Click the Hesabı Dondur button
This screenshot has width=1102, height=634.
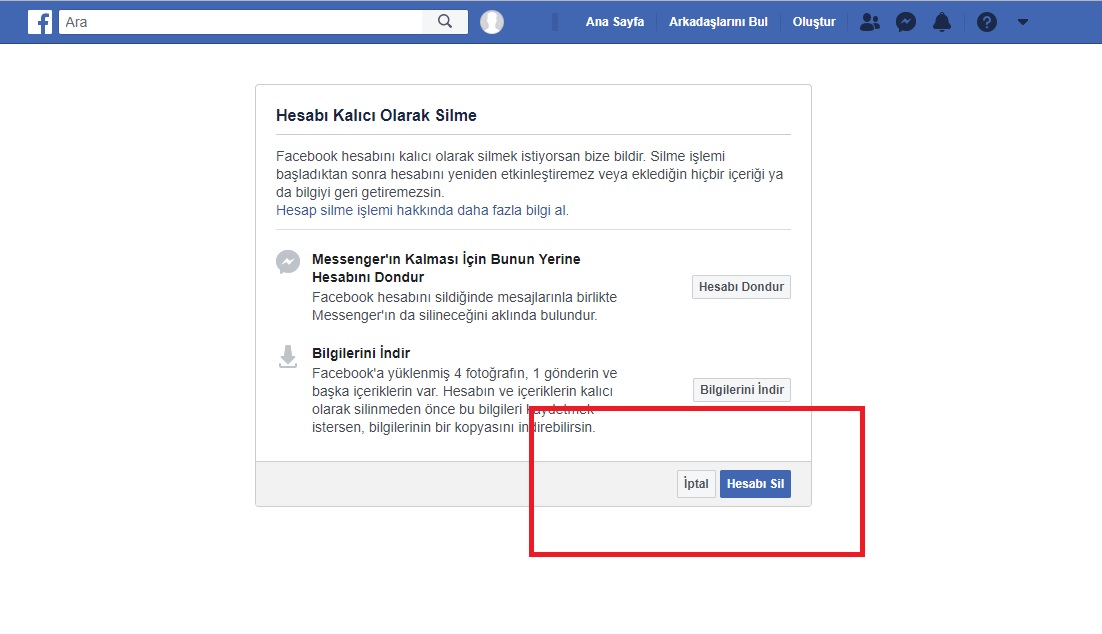coord(741,287)
